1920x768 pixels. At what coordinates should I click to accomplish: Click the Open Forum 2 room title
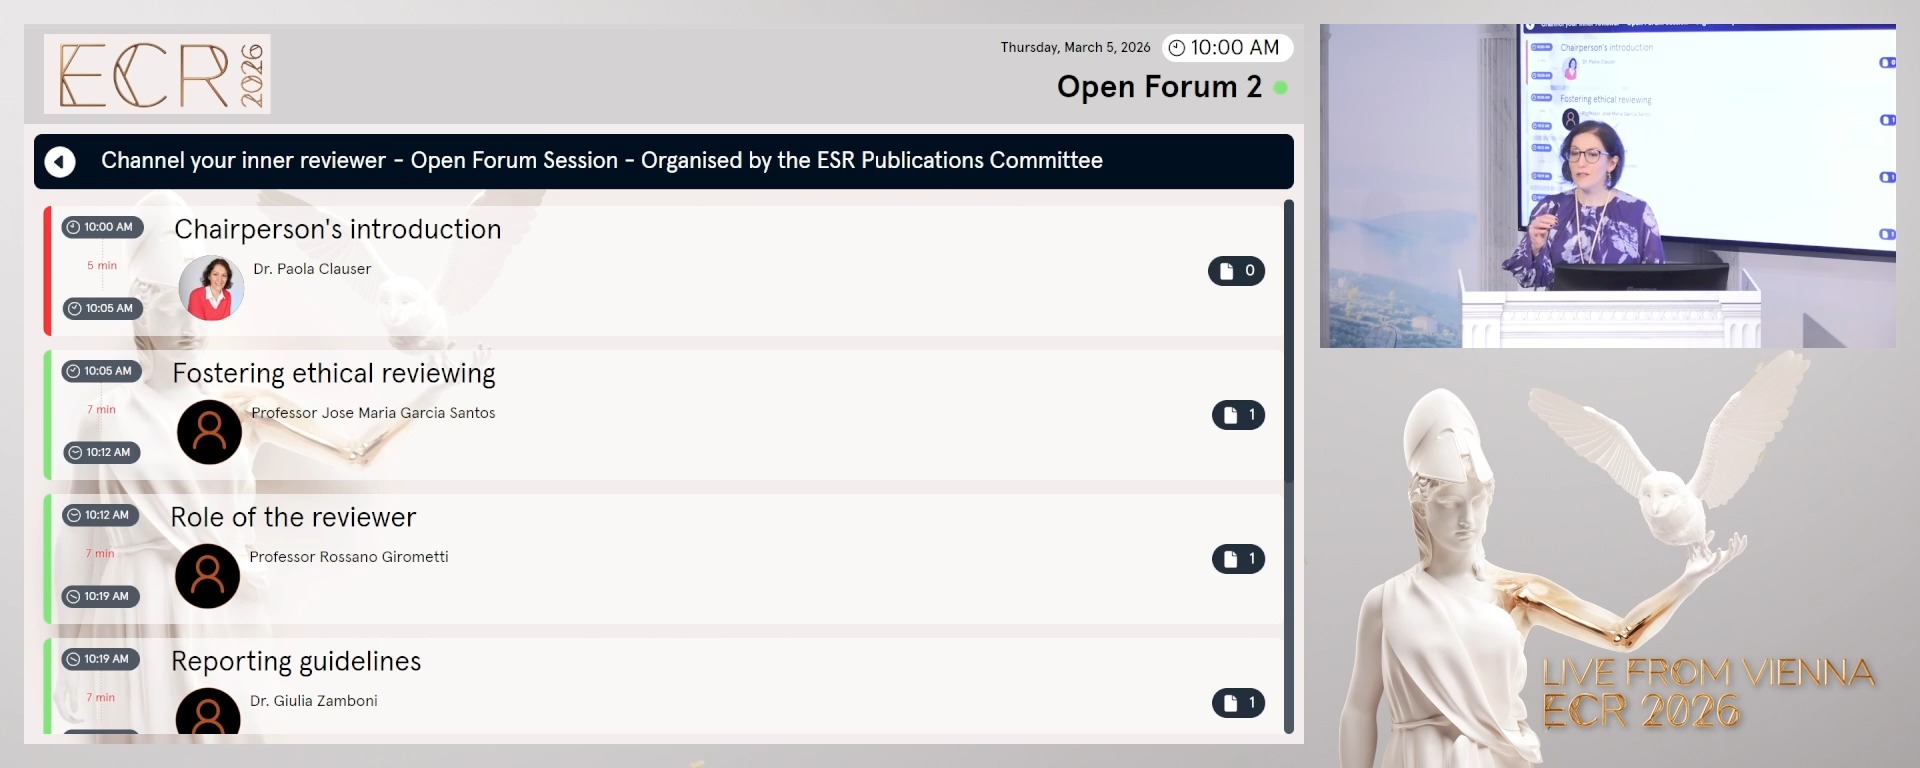(1158, 87)
